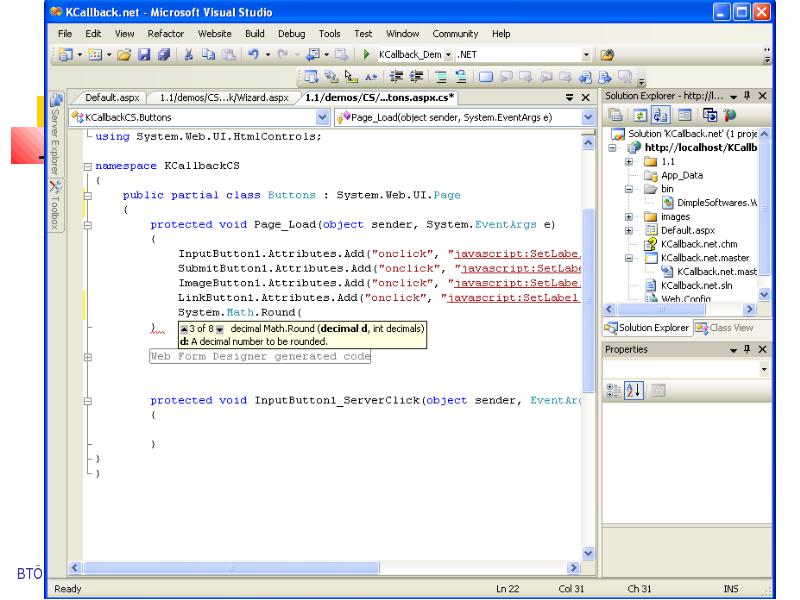Open the .NET platform dropdown

tap(586, 55)
